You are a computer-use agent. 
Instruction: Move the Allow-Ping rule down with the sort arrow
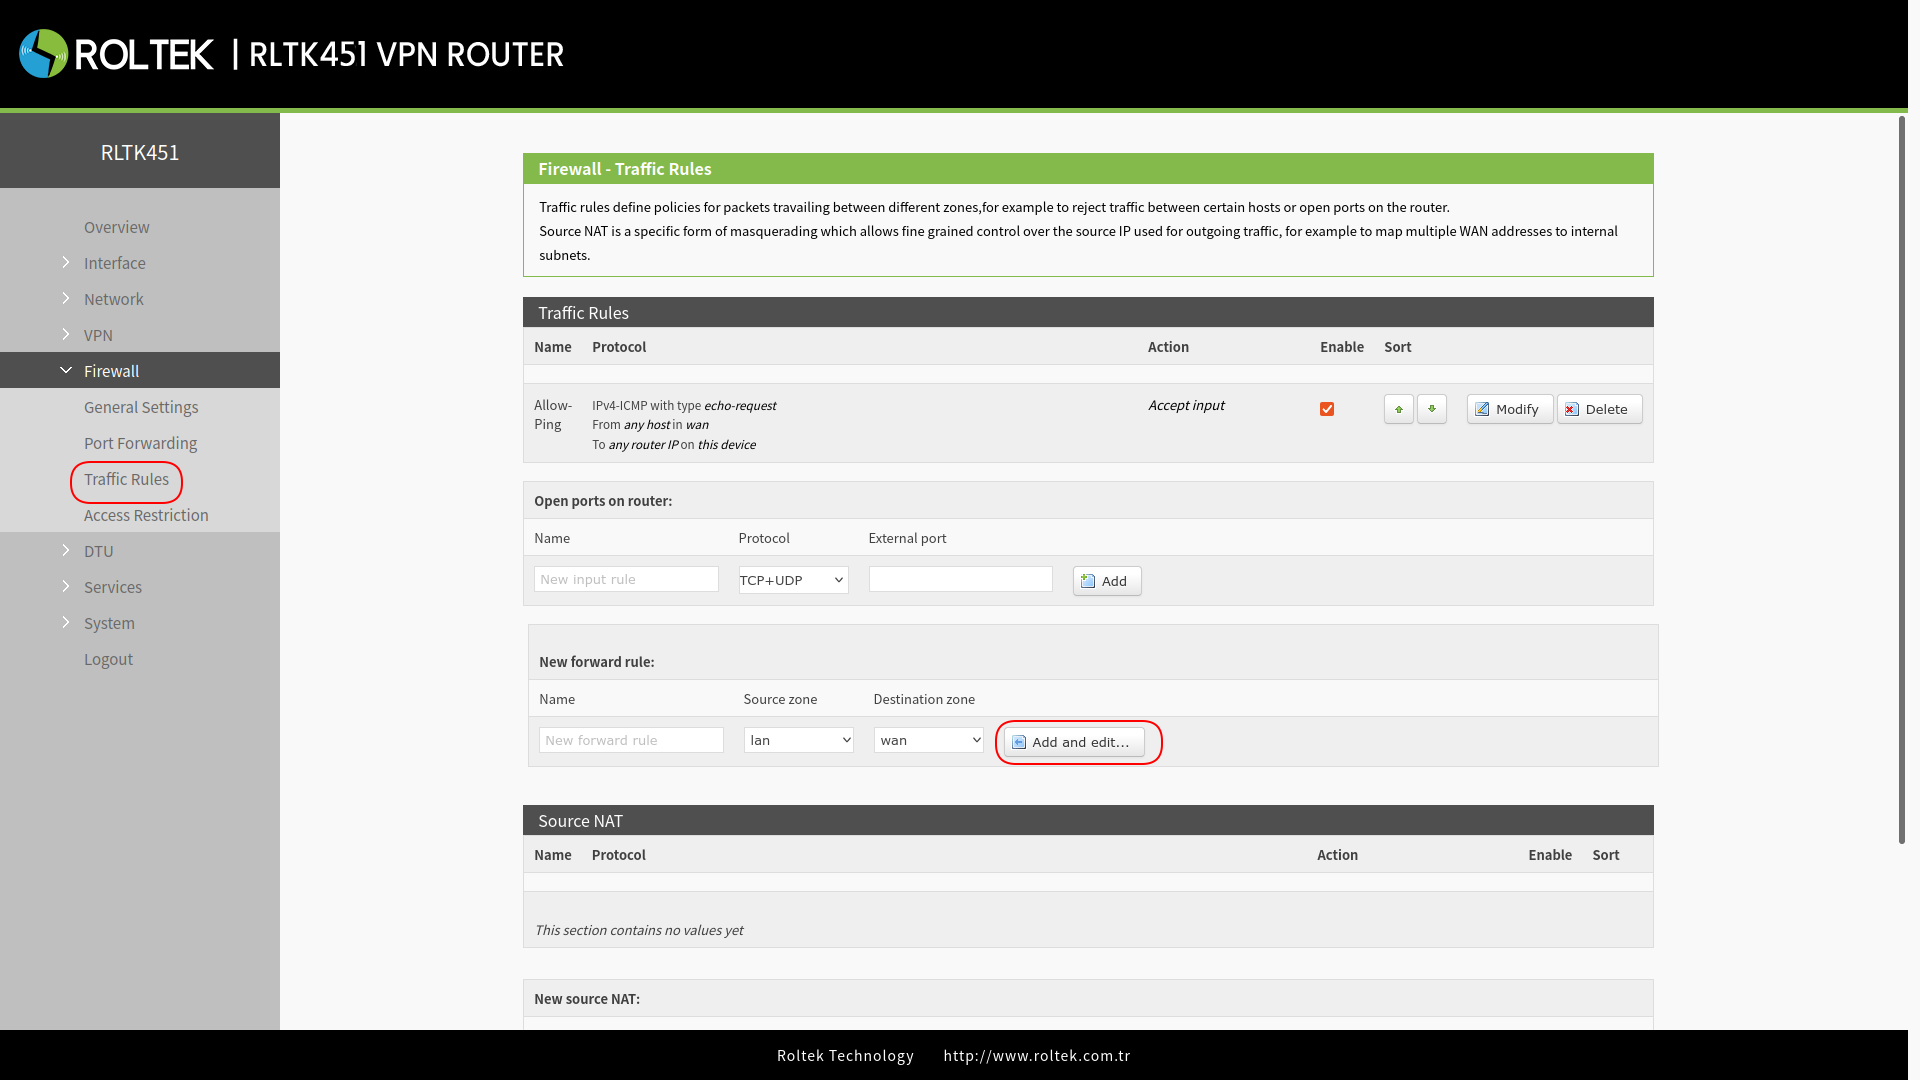click(x=1432, y=409)
